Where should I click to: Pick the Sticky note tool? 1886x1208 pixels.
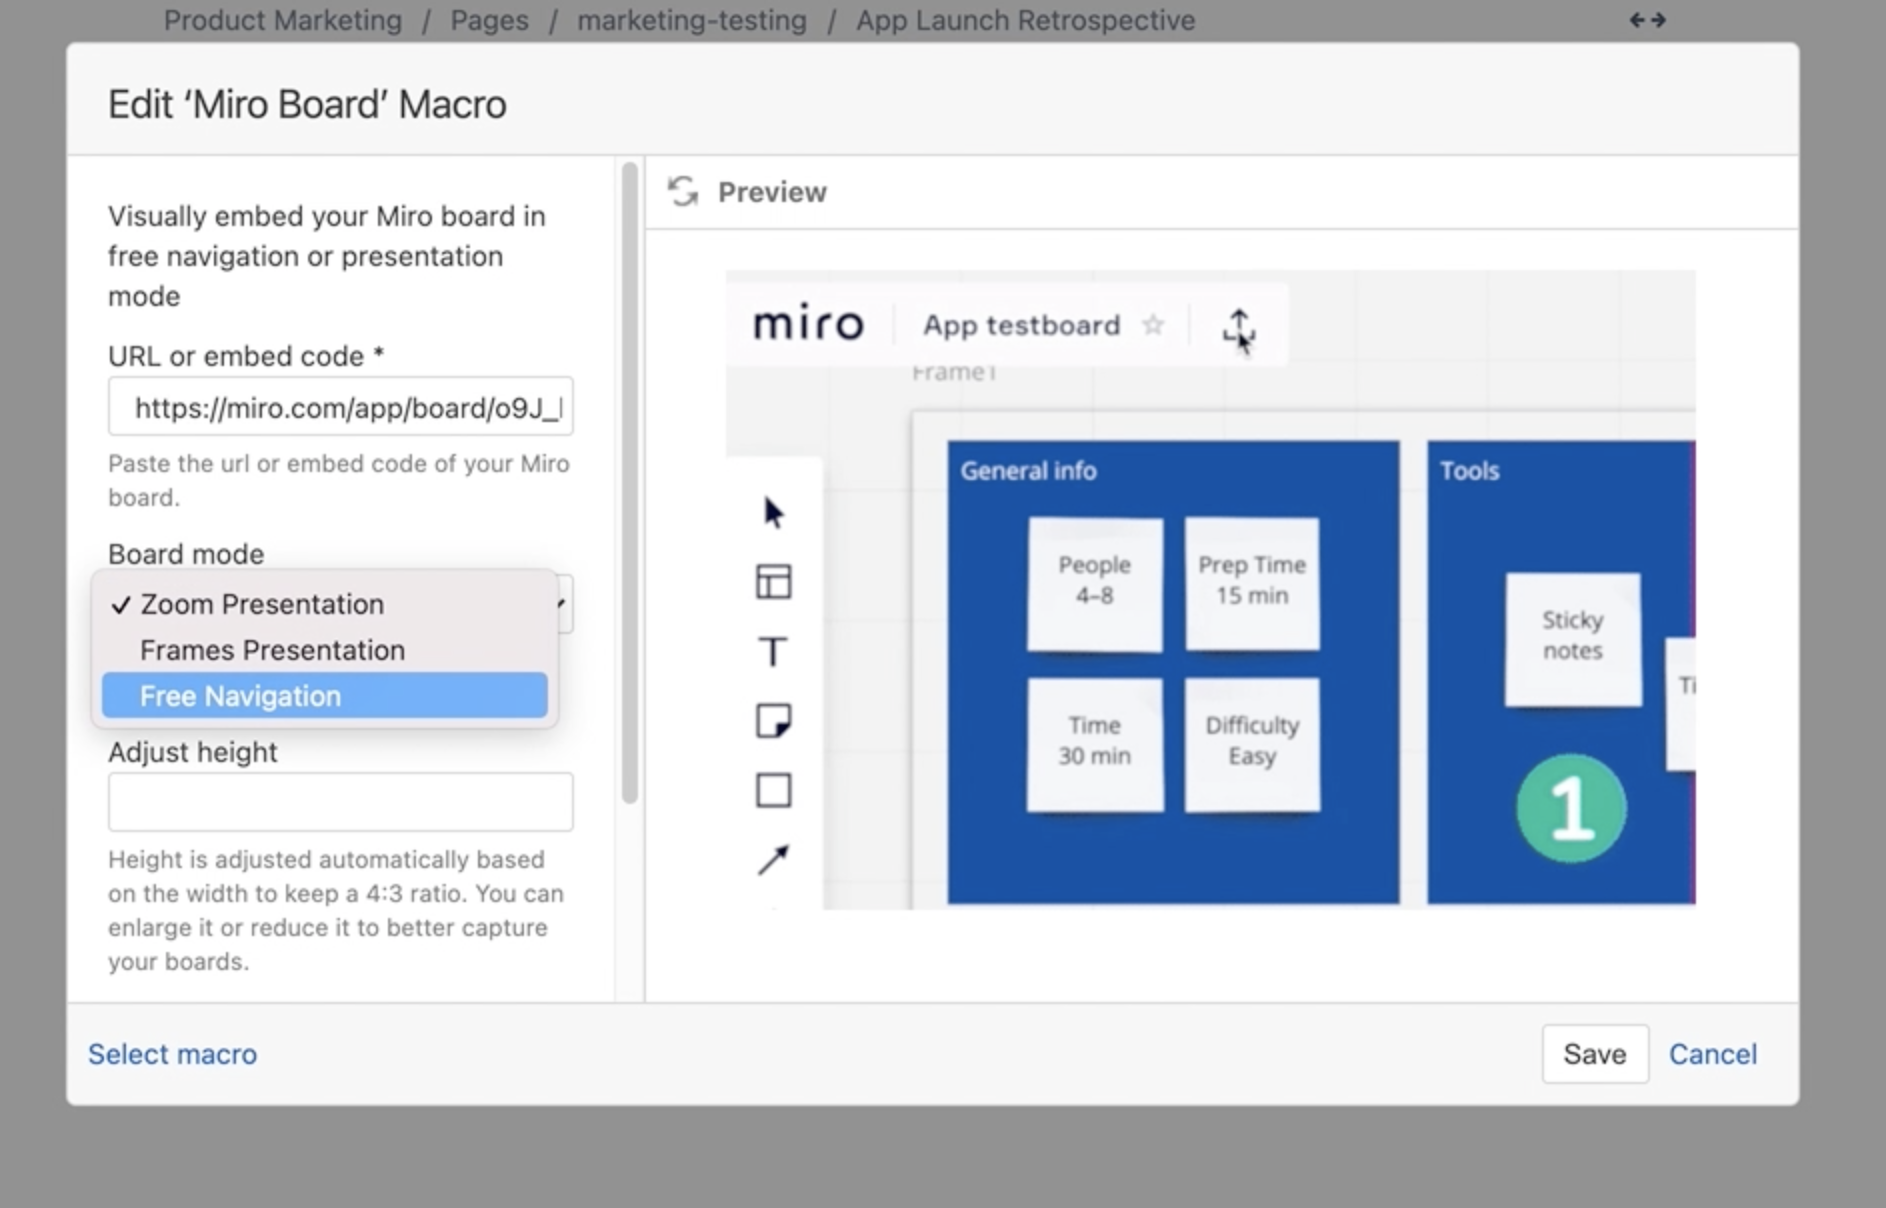(x=772, y=720)
